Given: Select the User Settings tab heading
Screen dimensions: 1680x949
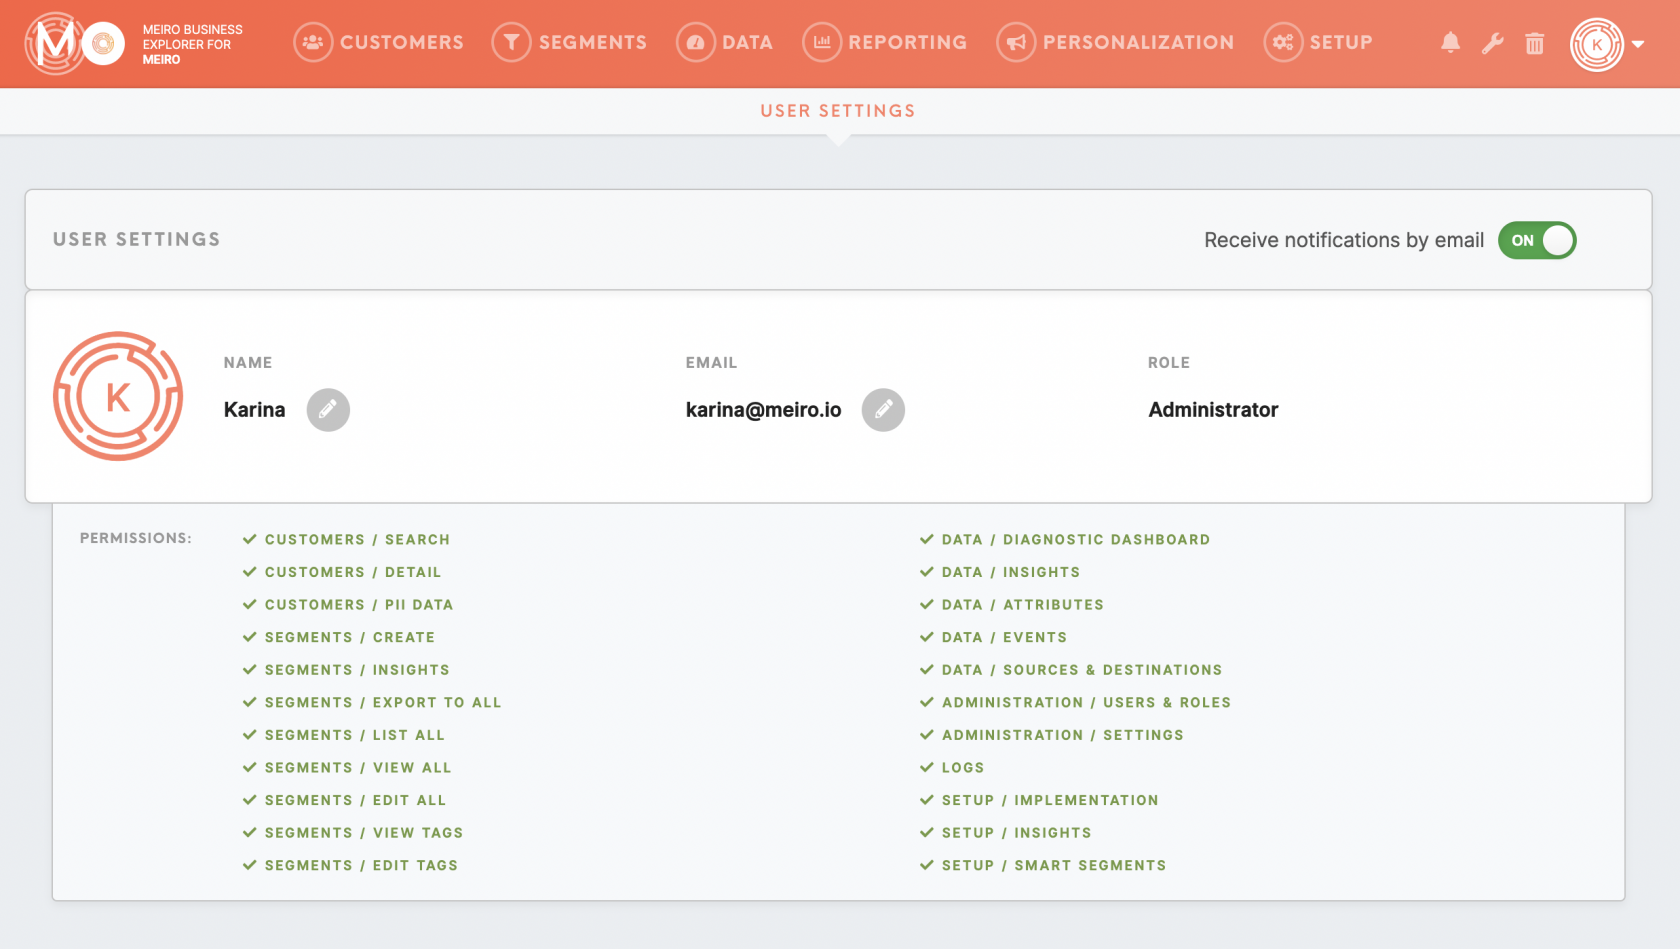Looking at the screenshot, I should click(838, 111).
